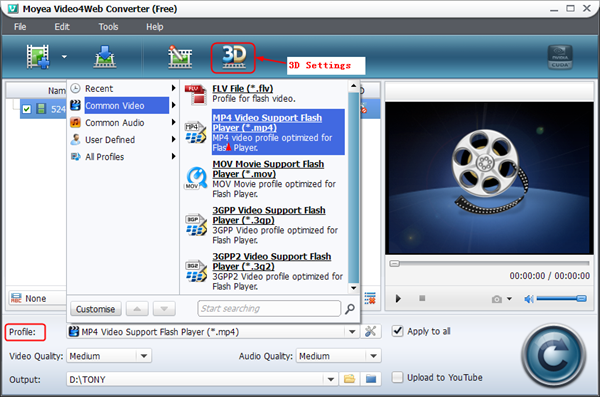Enable the Upload to YouTube checkbox
Screen dimensions: 600x397
(398, 377)
